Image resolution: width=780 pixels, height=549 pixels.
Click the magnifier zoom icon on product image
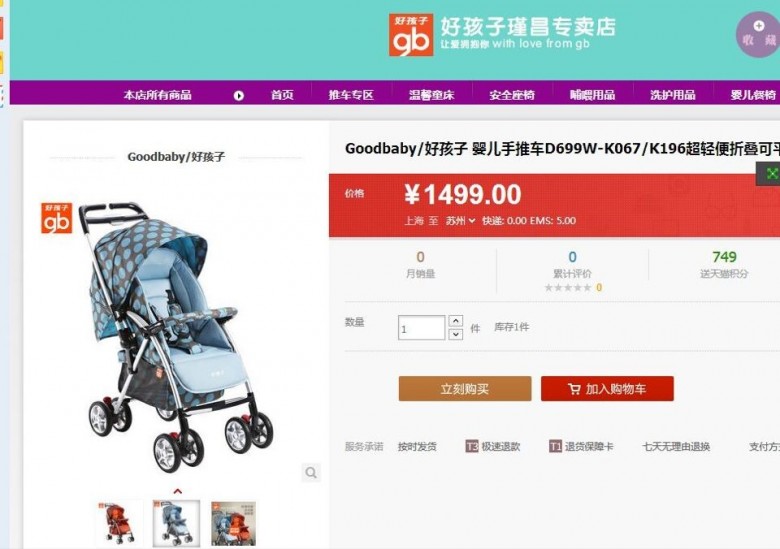tap(311, 472)
